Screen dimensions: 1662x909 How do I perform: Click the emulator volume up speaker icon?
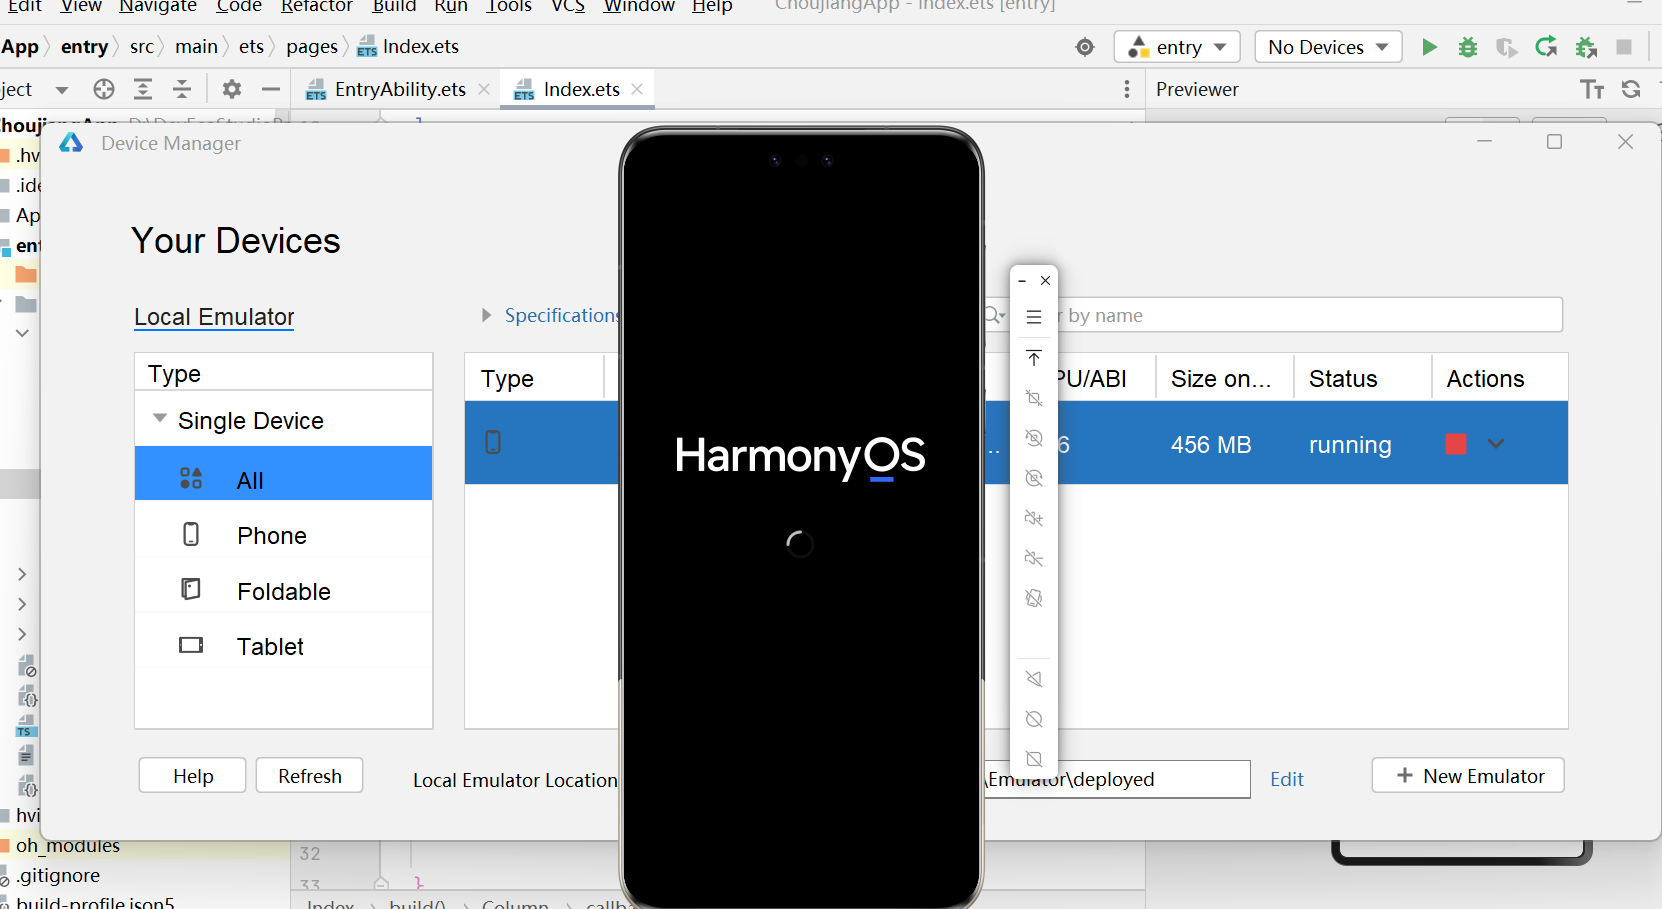pyautogui.click(x=1034, y=518)
